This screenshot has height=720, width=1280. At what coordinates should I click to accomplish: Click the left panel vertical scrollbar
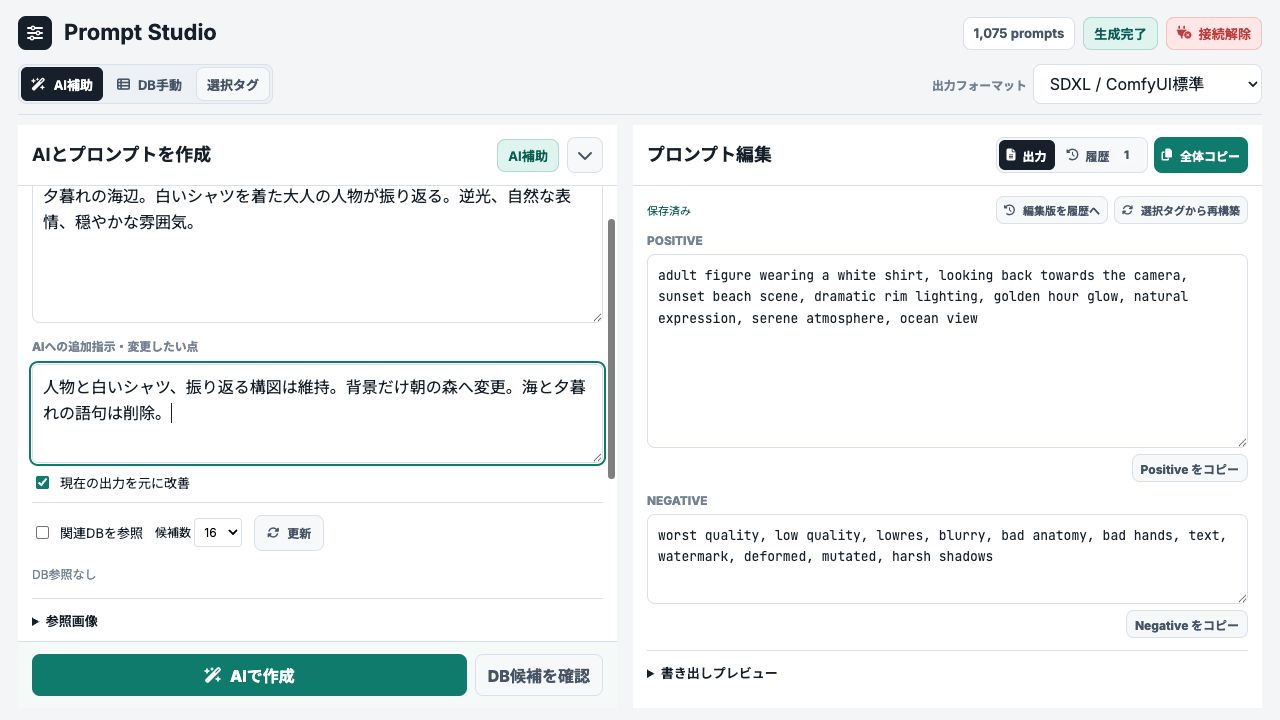[x=612, y=348]
